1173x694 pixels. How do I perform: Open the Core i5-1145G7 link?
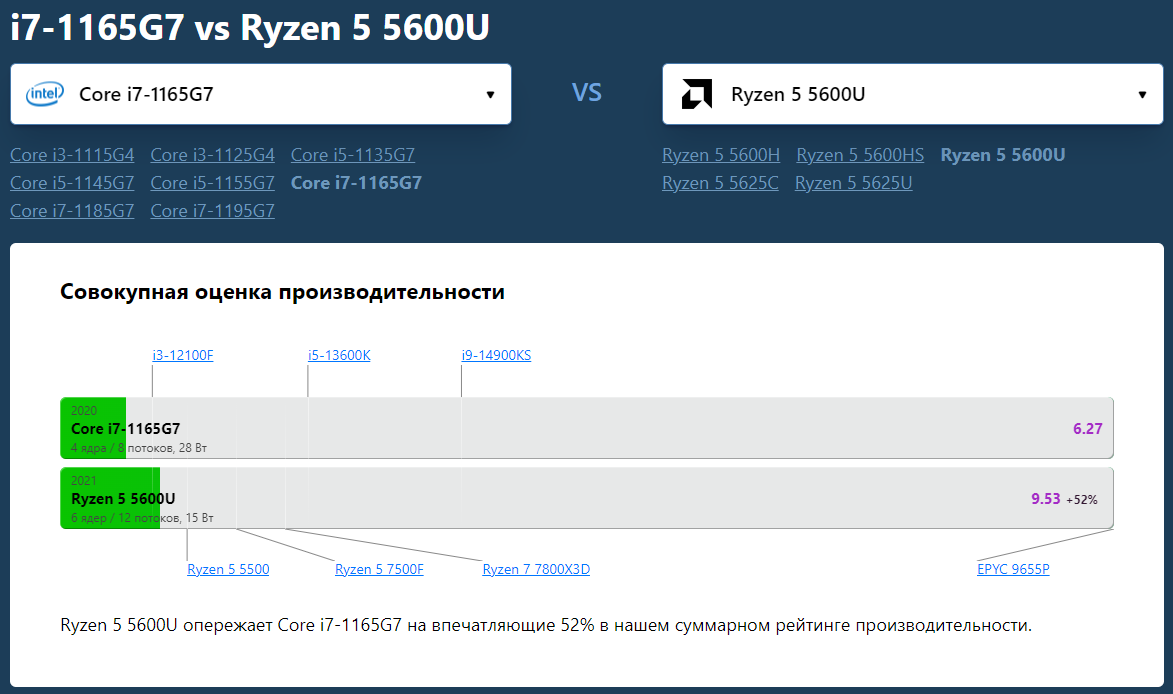click(x=73, y=182)
